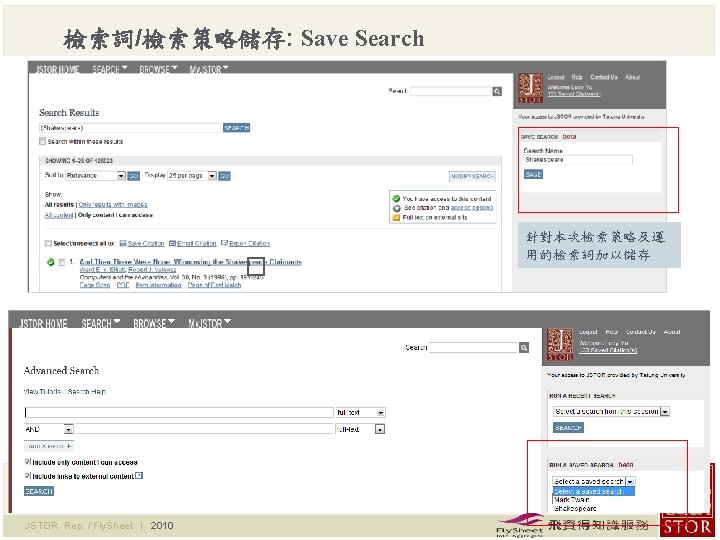Click GO button beside Sort by dropdown

click(133, 176)
